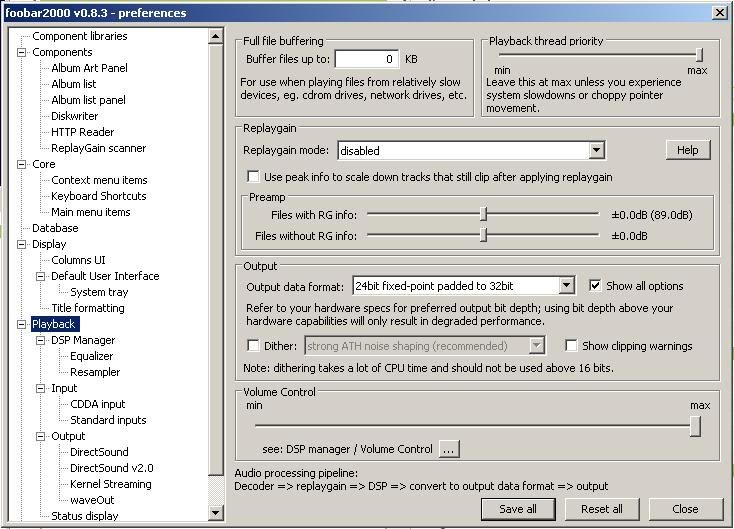The image size is (734, 529).
Task: Collapse the Components tree node
Action: (22, 52)
